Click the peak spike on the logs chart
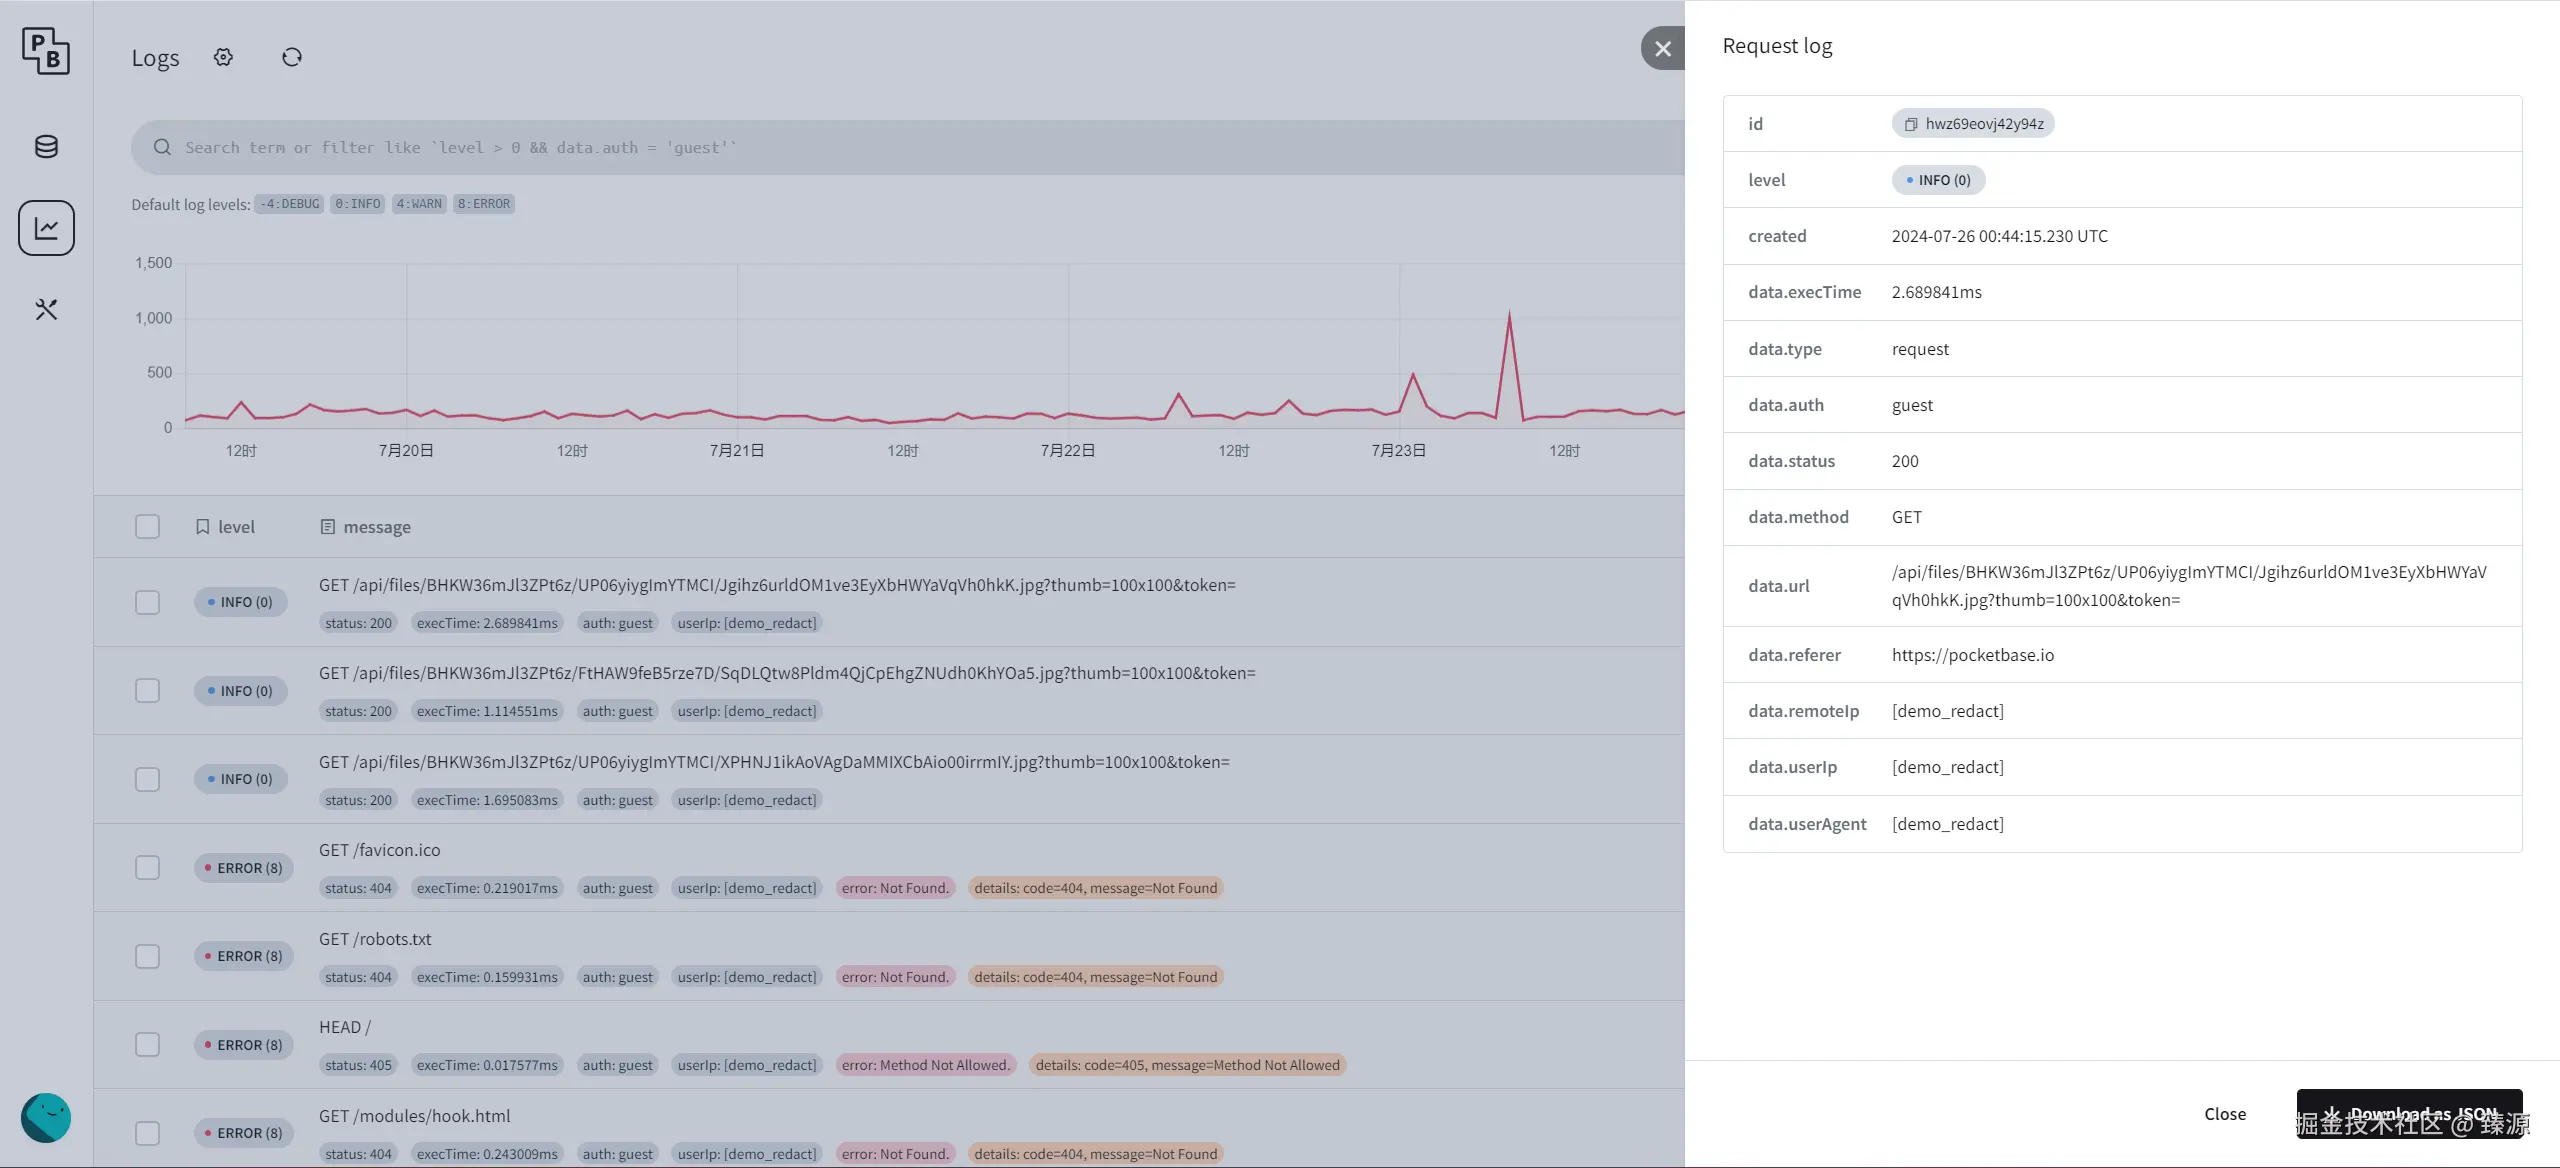The width and height of the screenshot is (2560, 1168). tap(1509, 315)
